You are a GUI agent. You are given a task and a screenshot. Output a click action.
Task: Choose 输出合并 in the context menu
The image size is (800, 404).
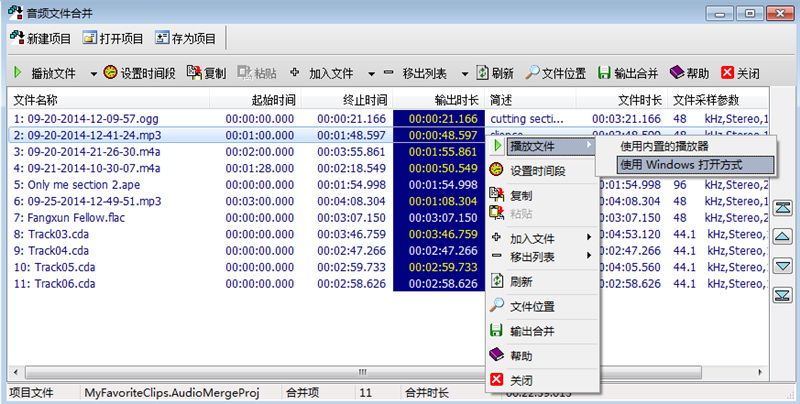542,331
